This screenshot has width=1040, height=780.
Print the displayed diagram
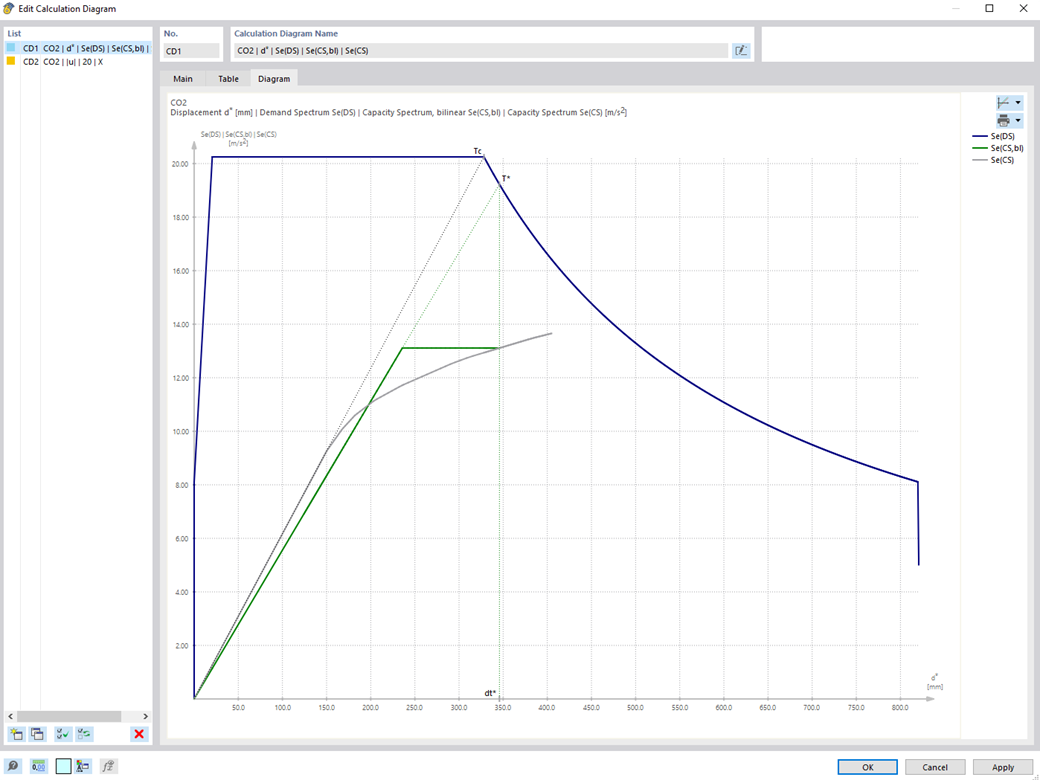1003,120
